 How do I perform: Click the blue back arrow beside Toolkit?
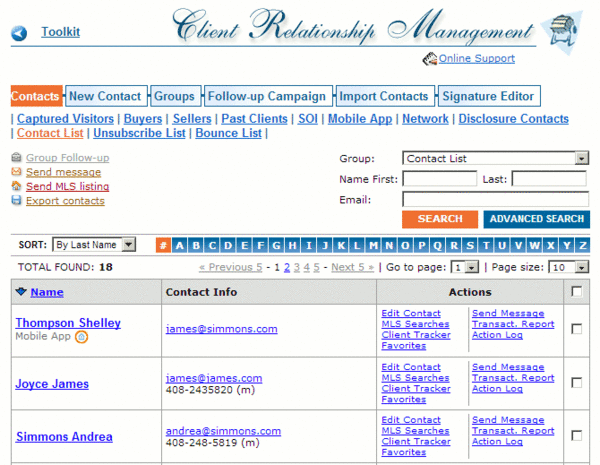(x=19, y=33)
